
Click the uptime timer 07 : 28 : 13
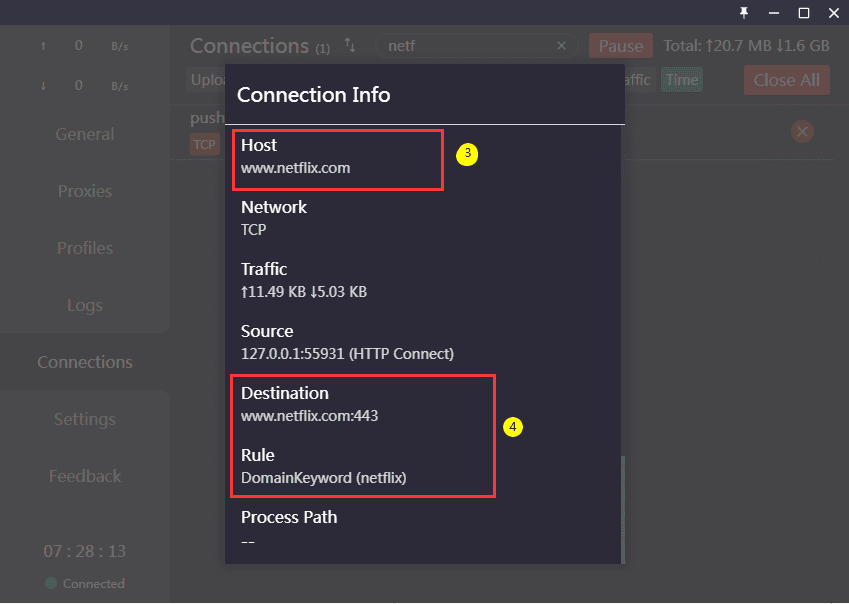(85, 551)
